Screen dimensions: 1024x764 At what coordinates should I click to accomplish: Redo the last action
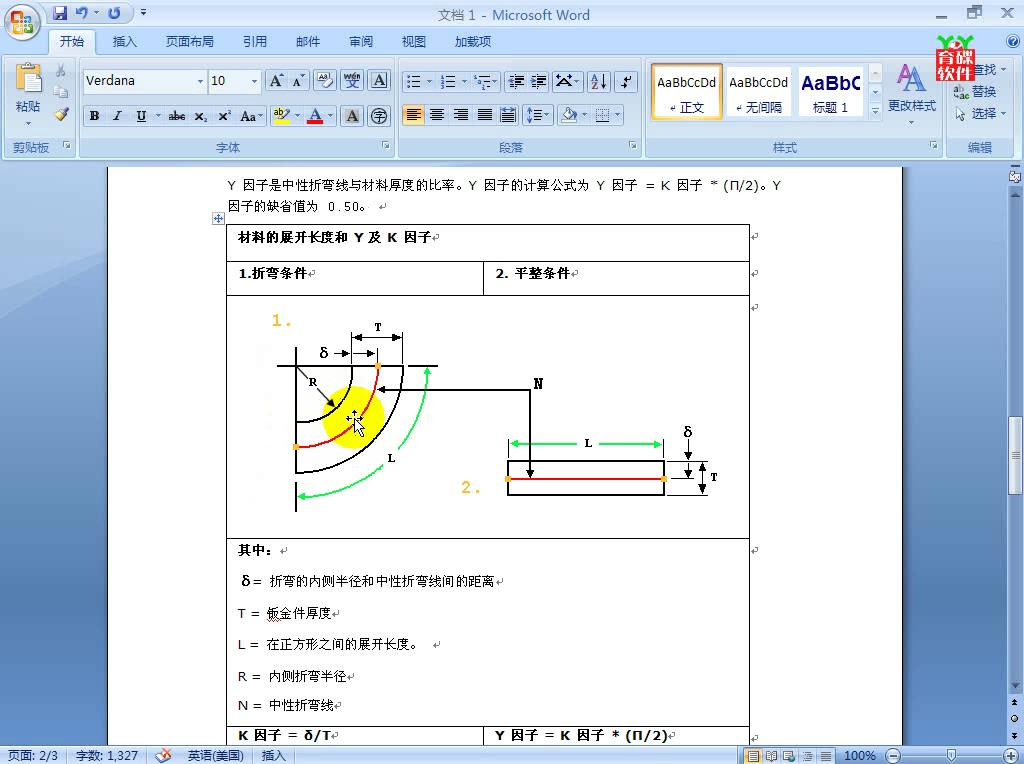114,13
